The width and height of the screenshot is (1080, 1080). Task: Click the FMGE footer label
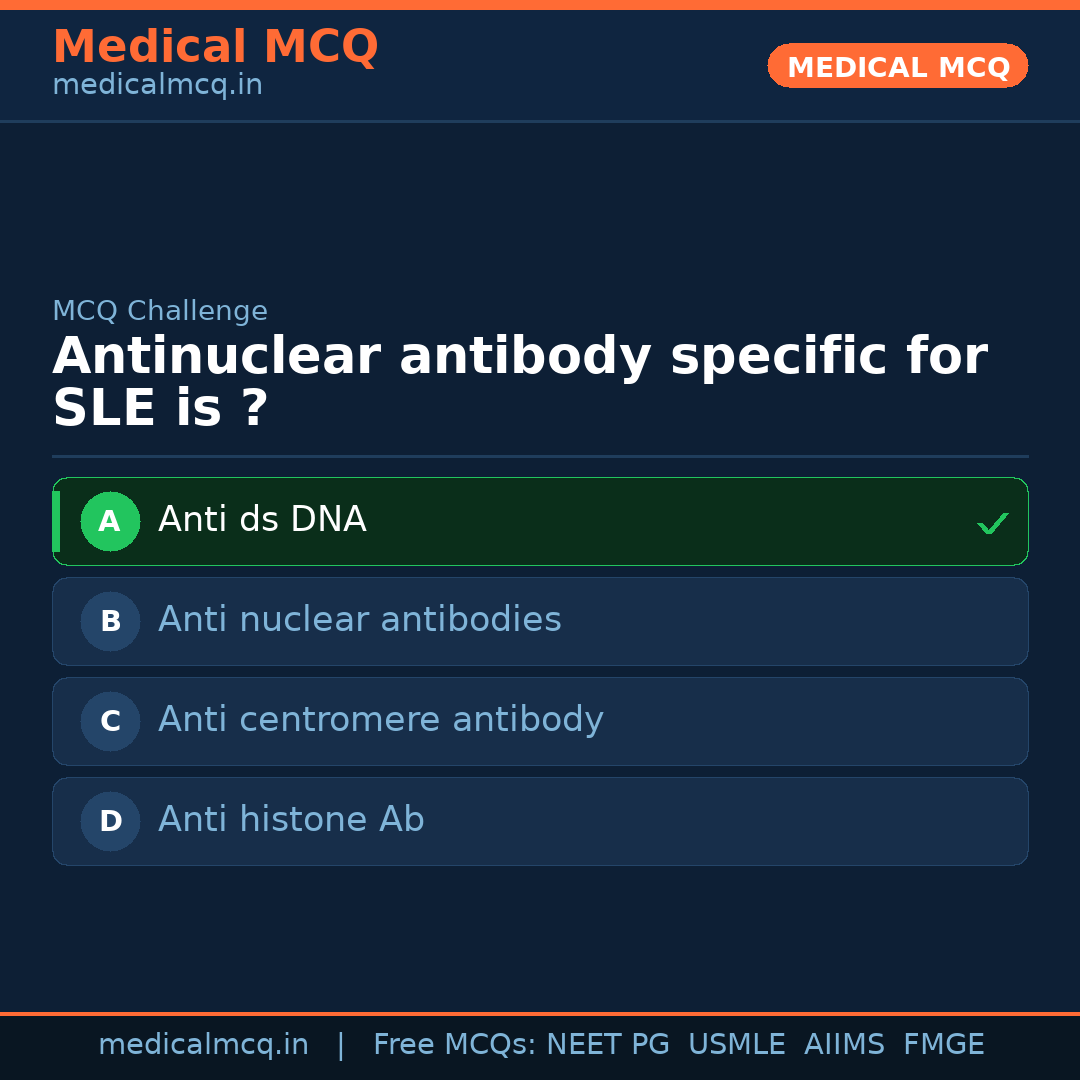(x=943, y=1045)
